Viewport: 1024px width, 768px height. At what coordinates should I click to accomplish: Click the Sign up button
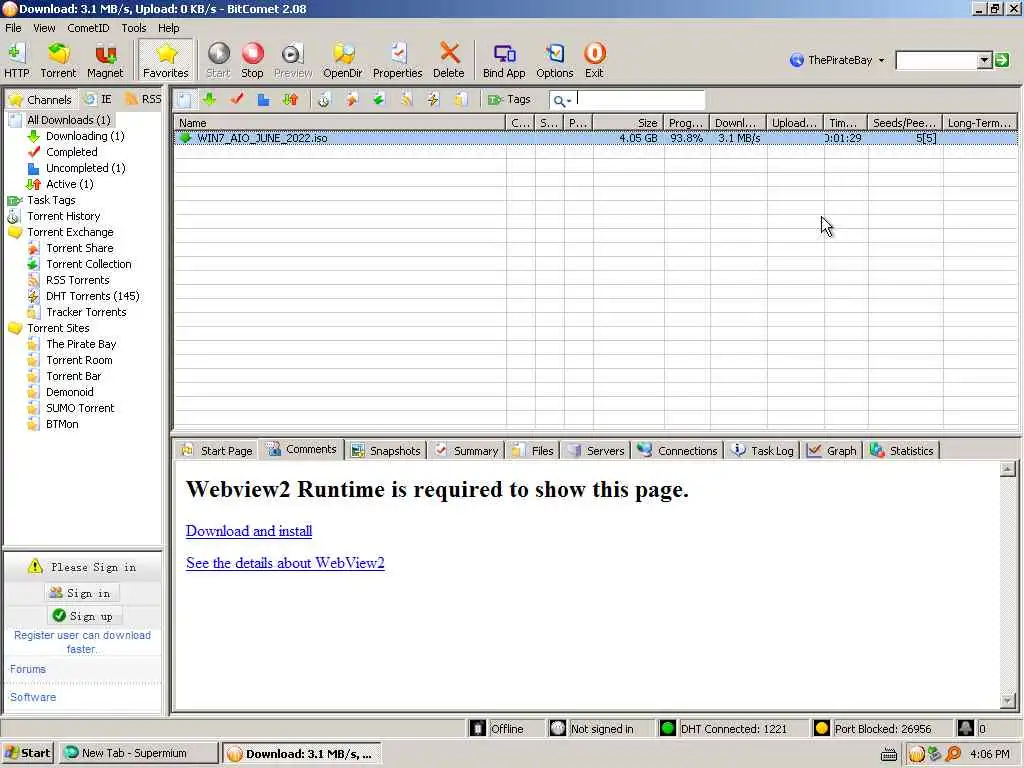pyautogui.click(x=84, y=616)
